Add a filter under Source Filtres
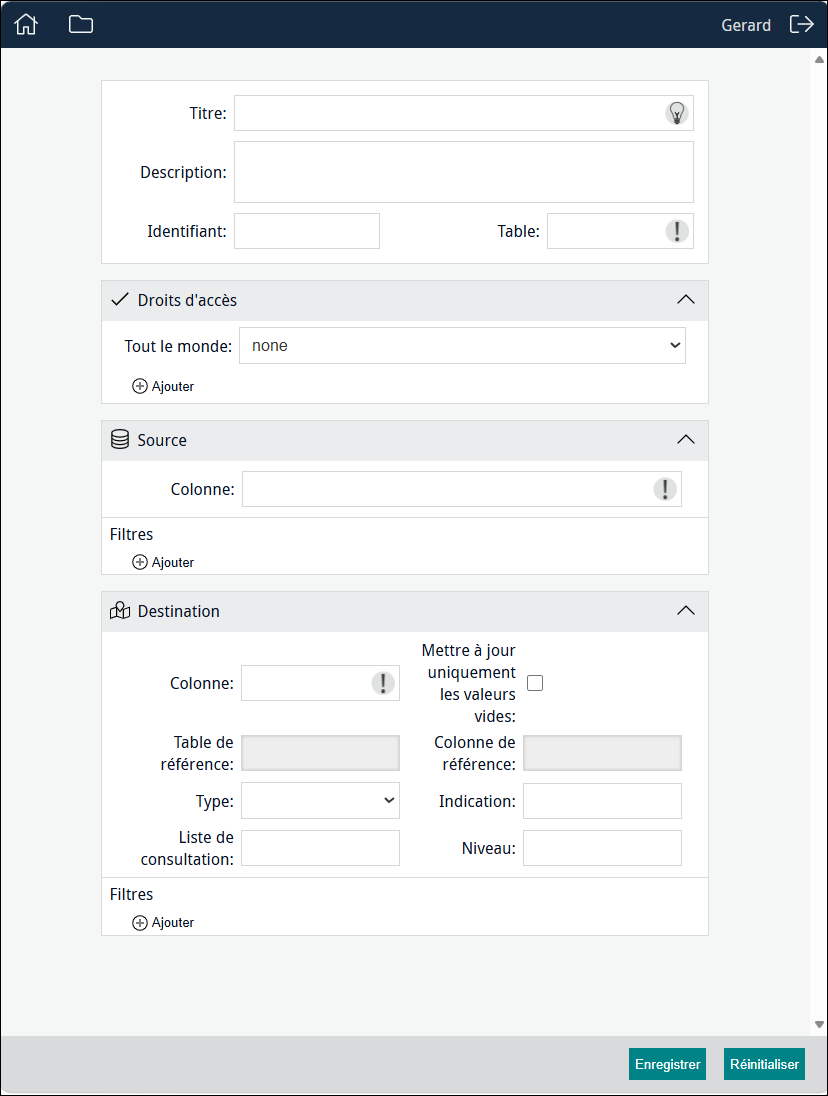Image resolution: width=828 pixels, height=1096 pixels. pos(164,563)
